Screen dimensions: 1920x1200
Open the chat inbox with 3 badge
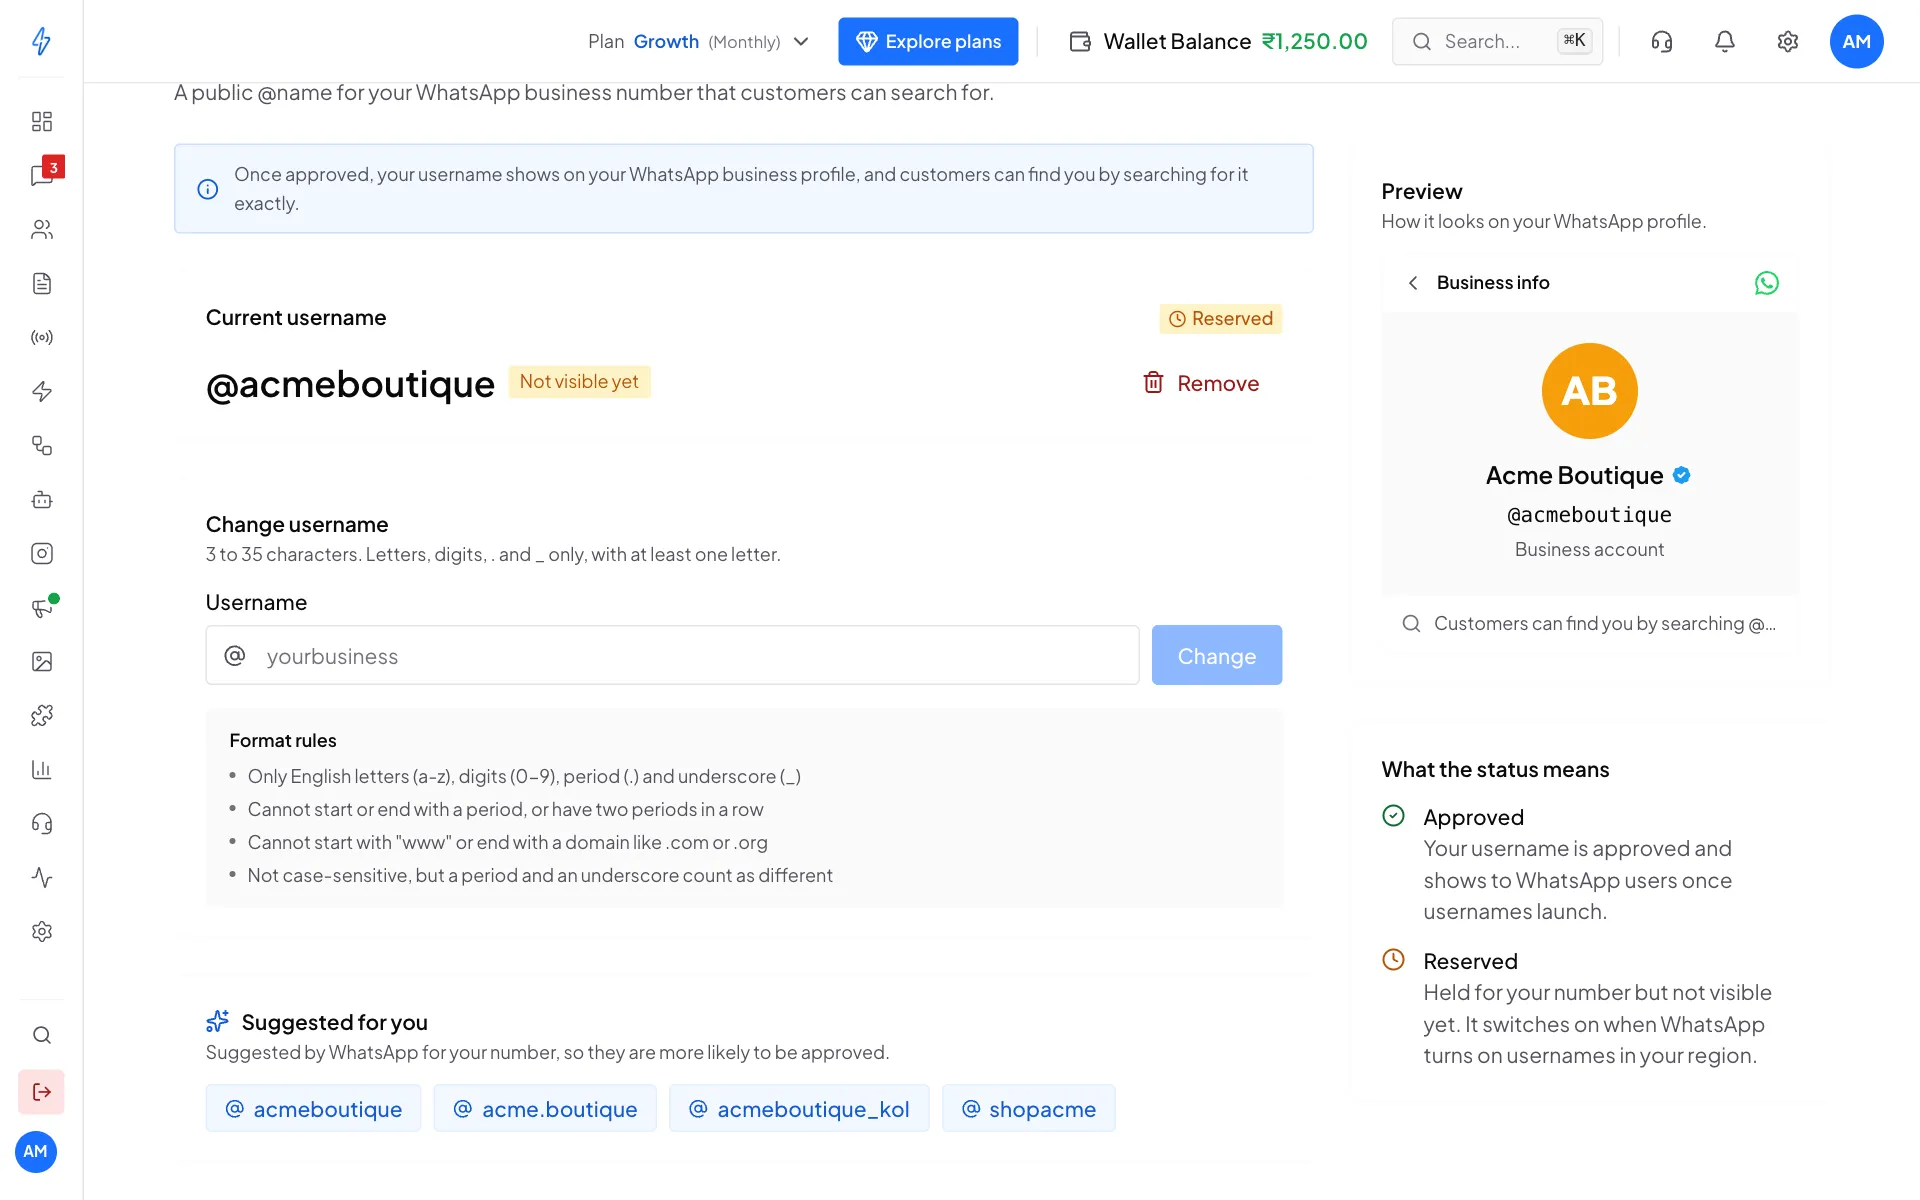(x=41, y=175)
